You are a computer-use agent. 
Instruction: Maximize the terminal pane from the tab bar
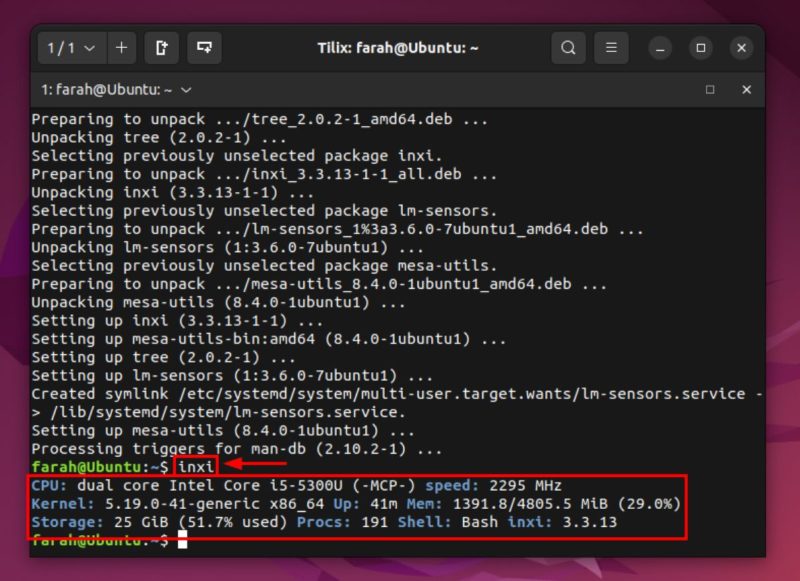711,89
